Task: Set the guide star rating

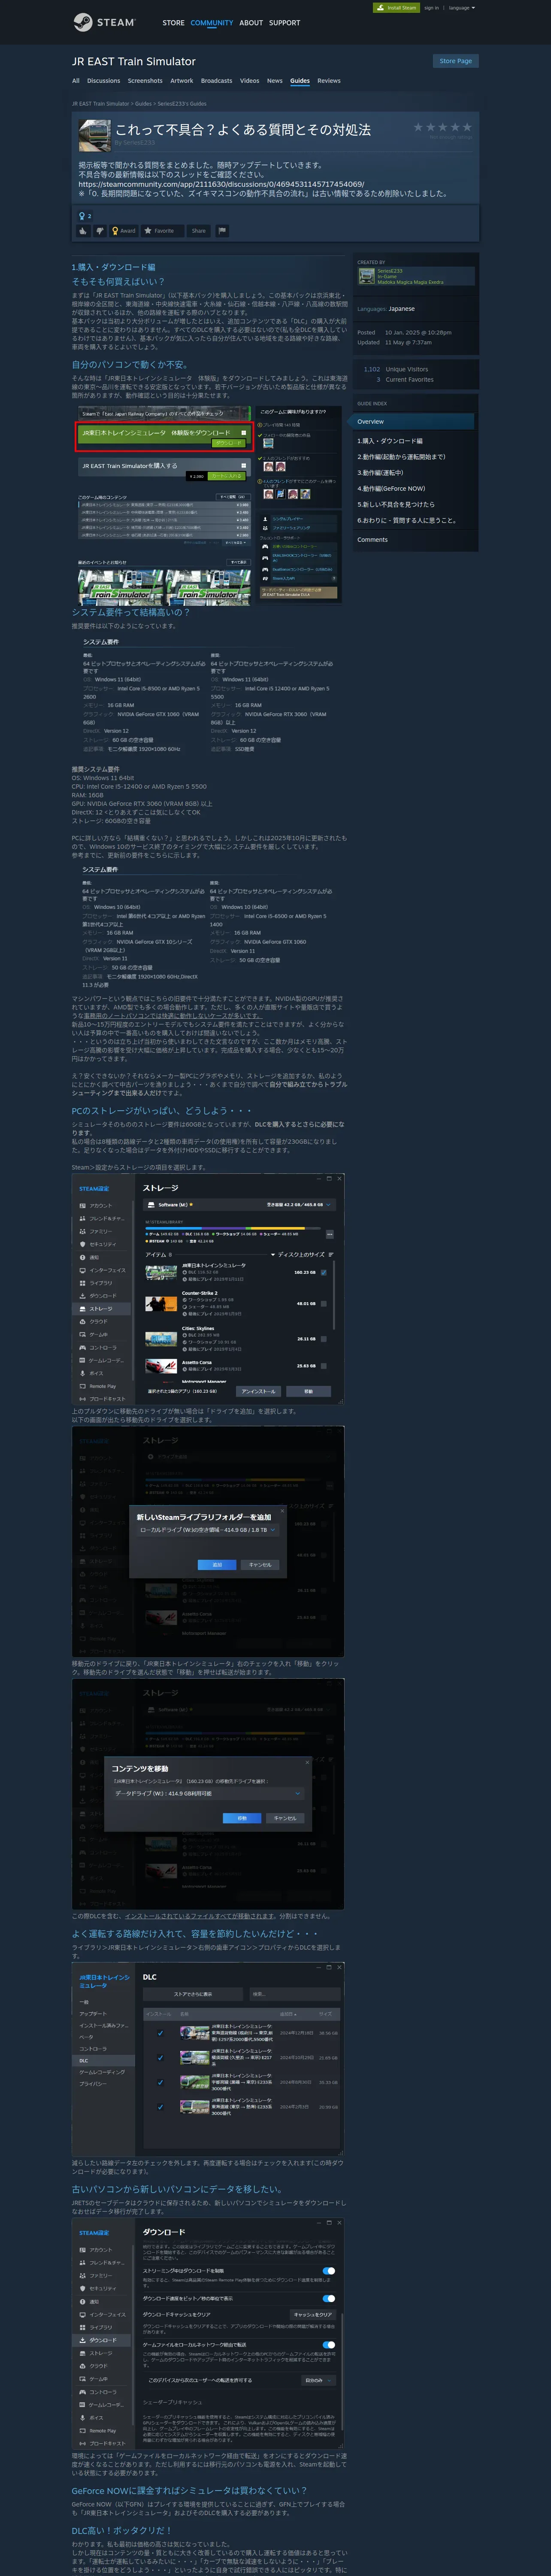Action: 442,127
